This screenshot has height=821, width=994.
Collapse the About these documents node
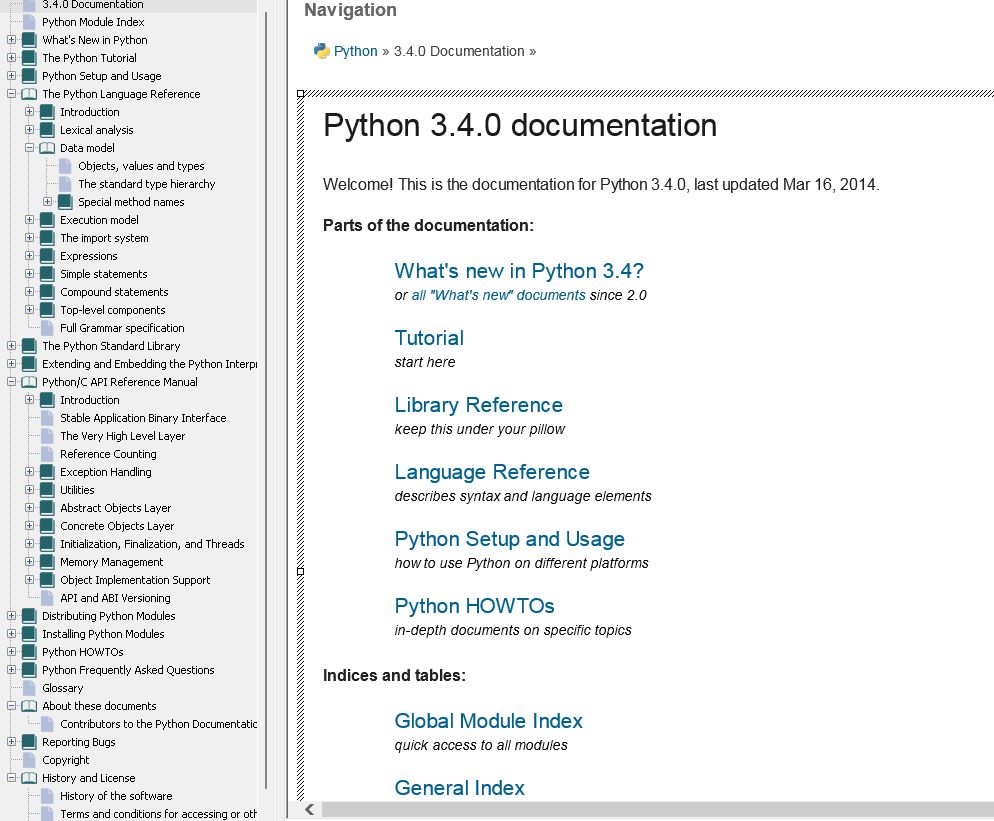pyautogui.click(x=11, y=706)
